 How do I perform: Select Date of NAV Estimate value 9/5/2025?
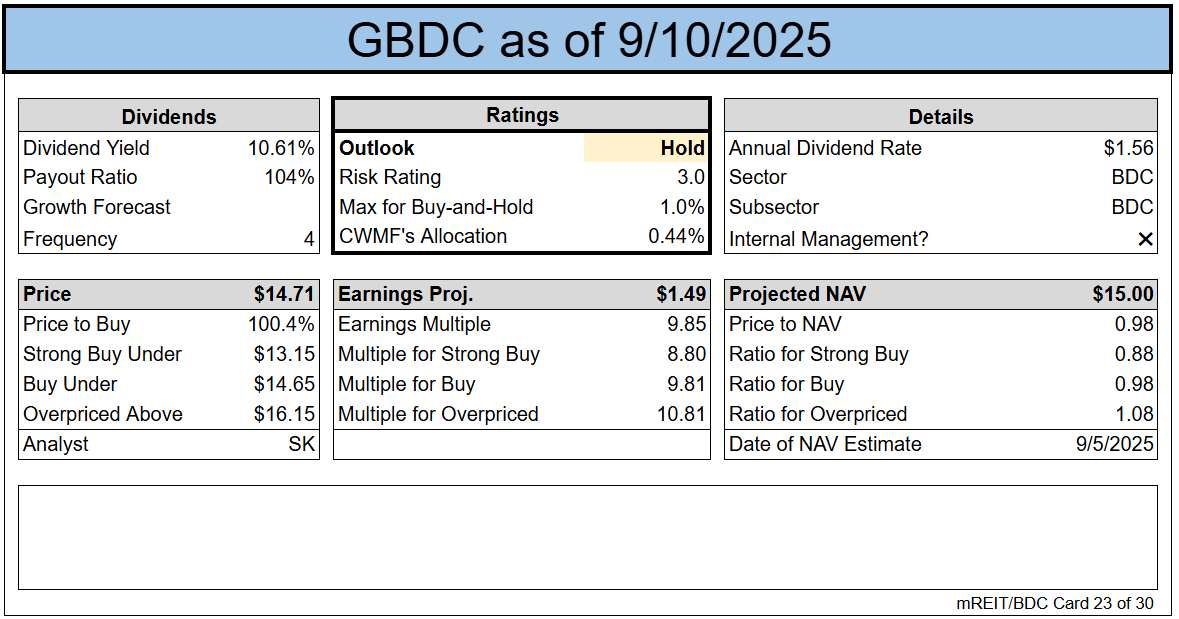point(1114,445)
